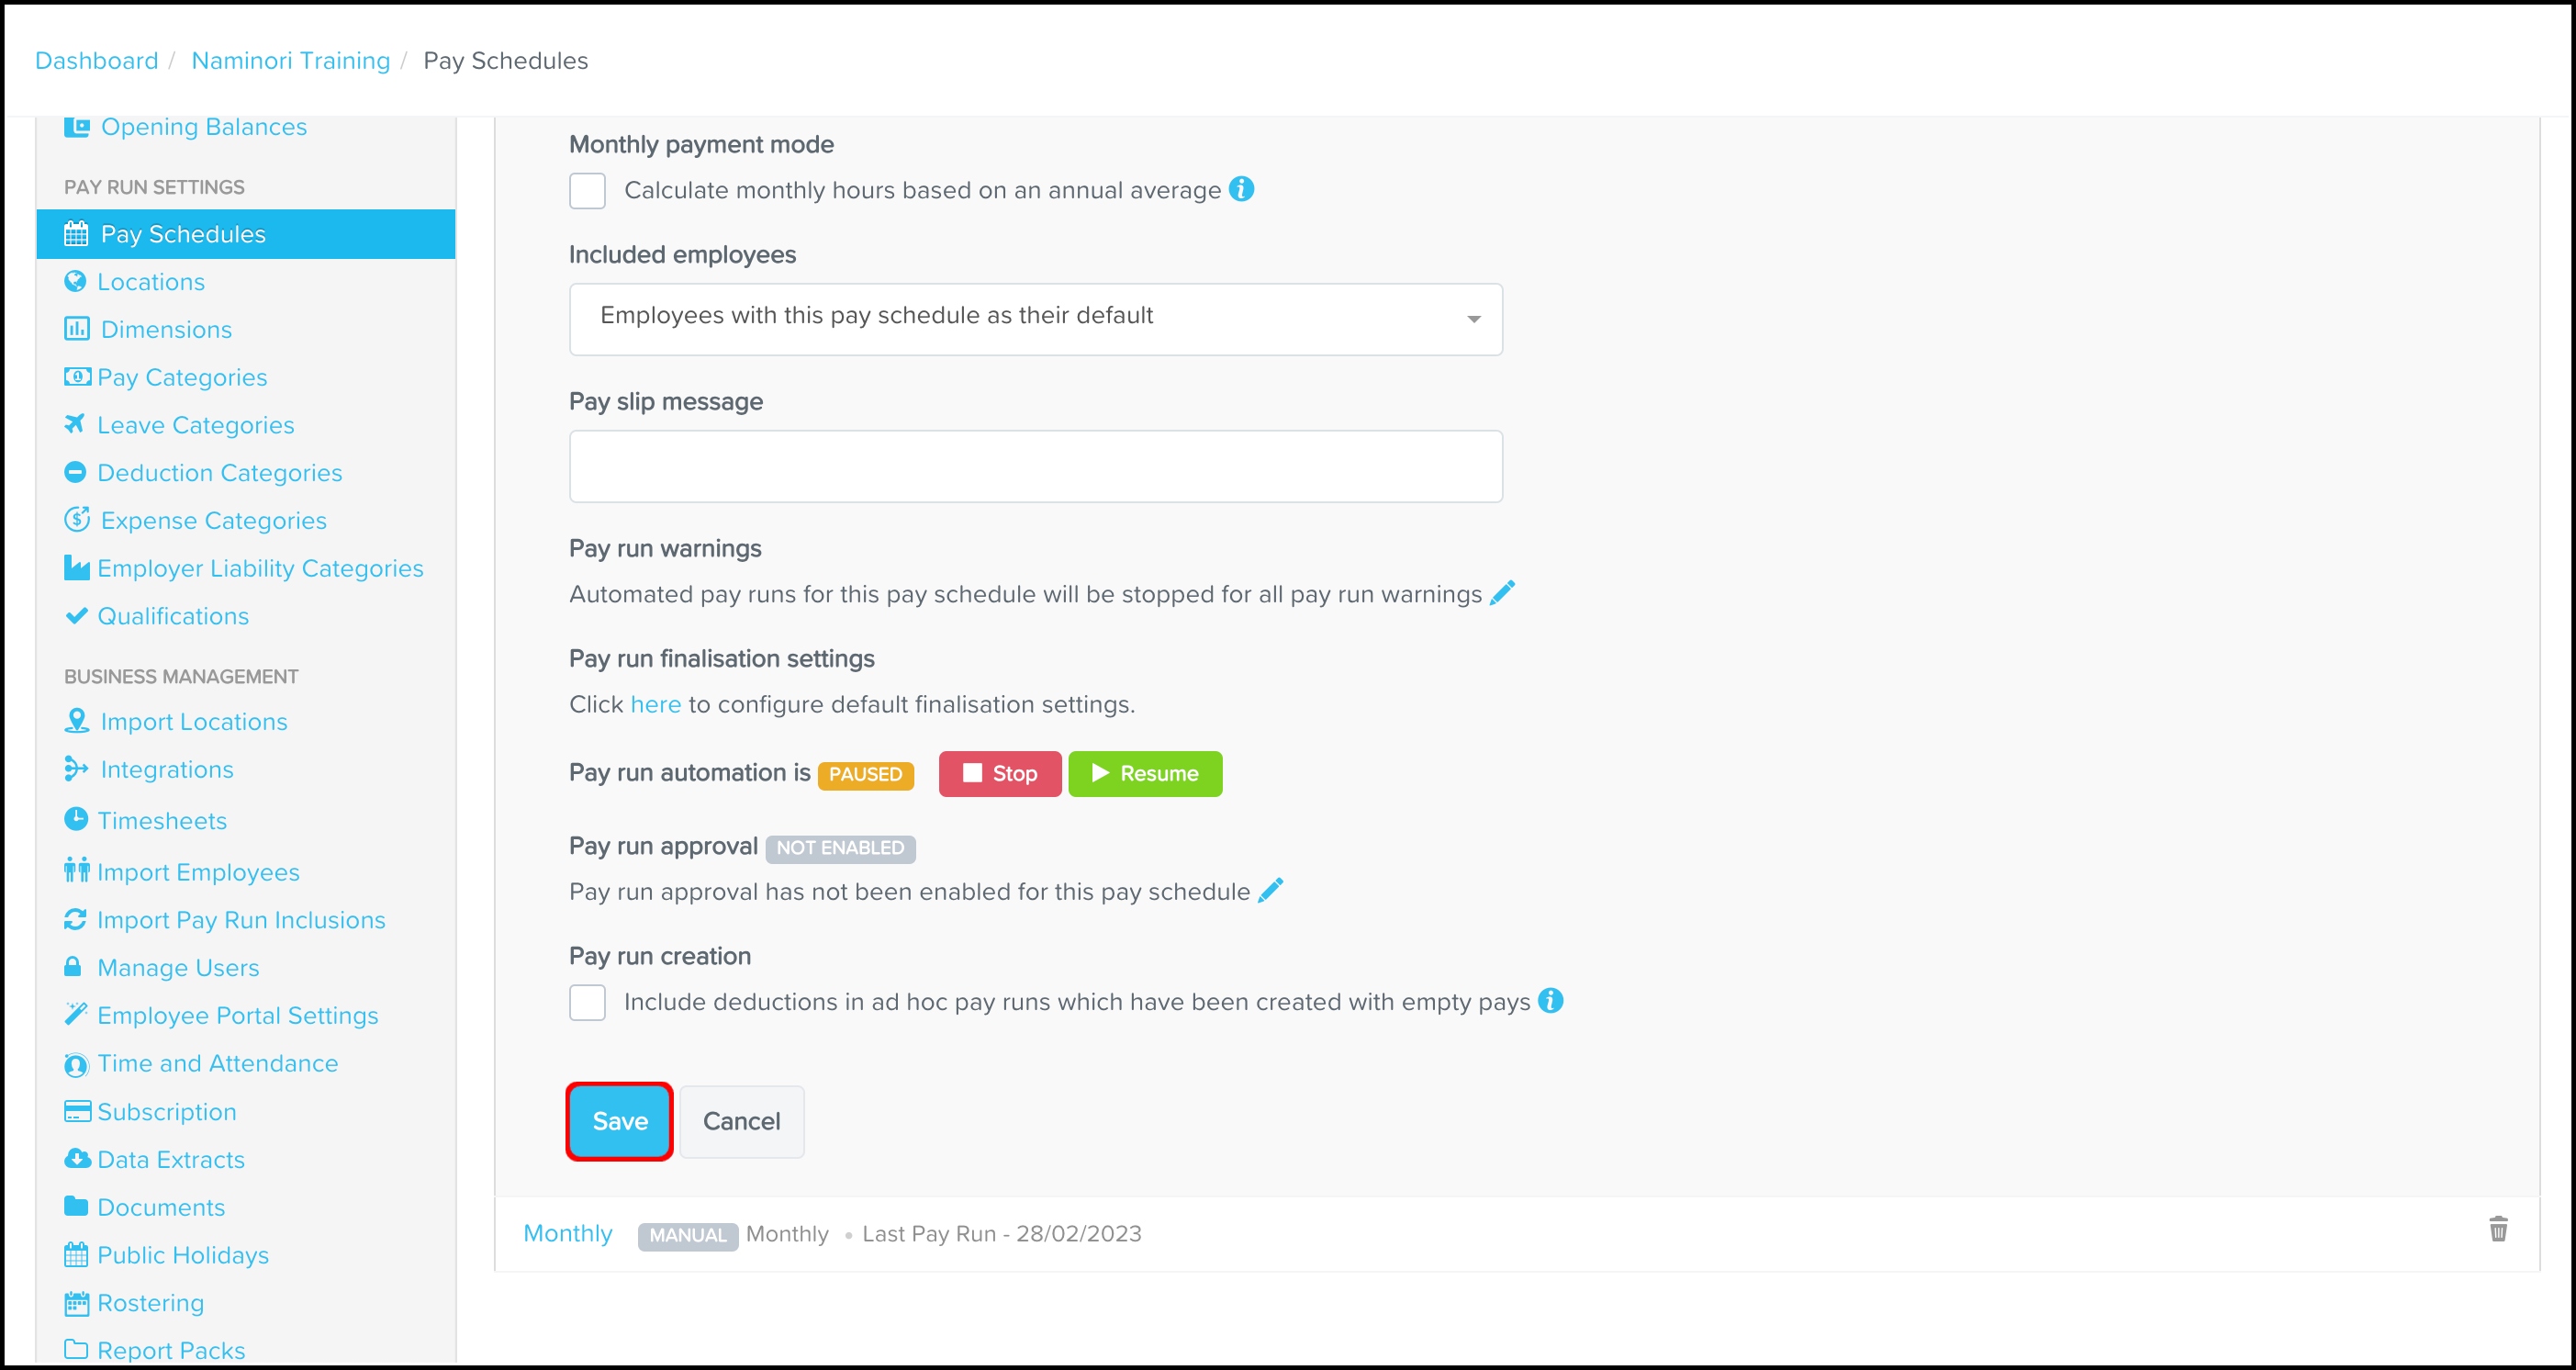
Task: Enable calculate monthly hours by annual average
Action: 587,190
